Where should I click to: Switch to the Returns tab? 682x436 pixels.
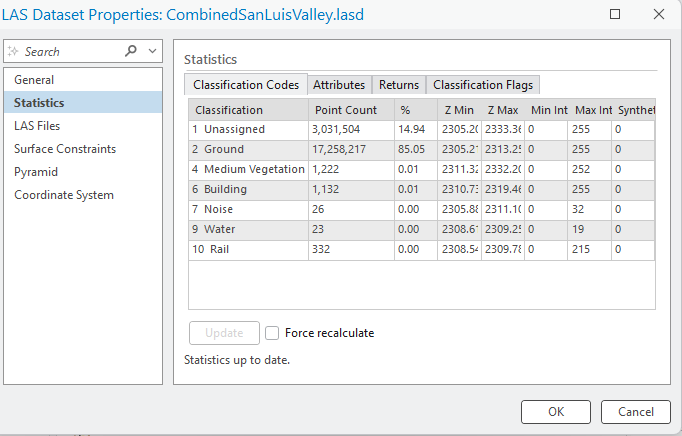398,85
